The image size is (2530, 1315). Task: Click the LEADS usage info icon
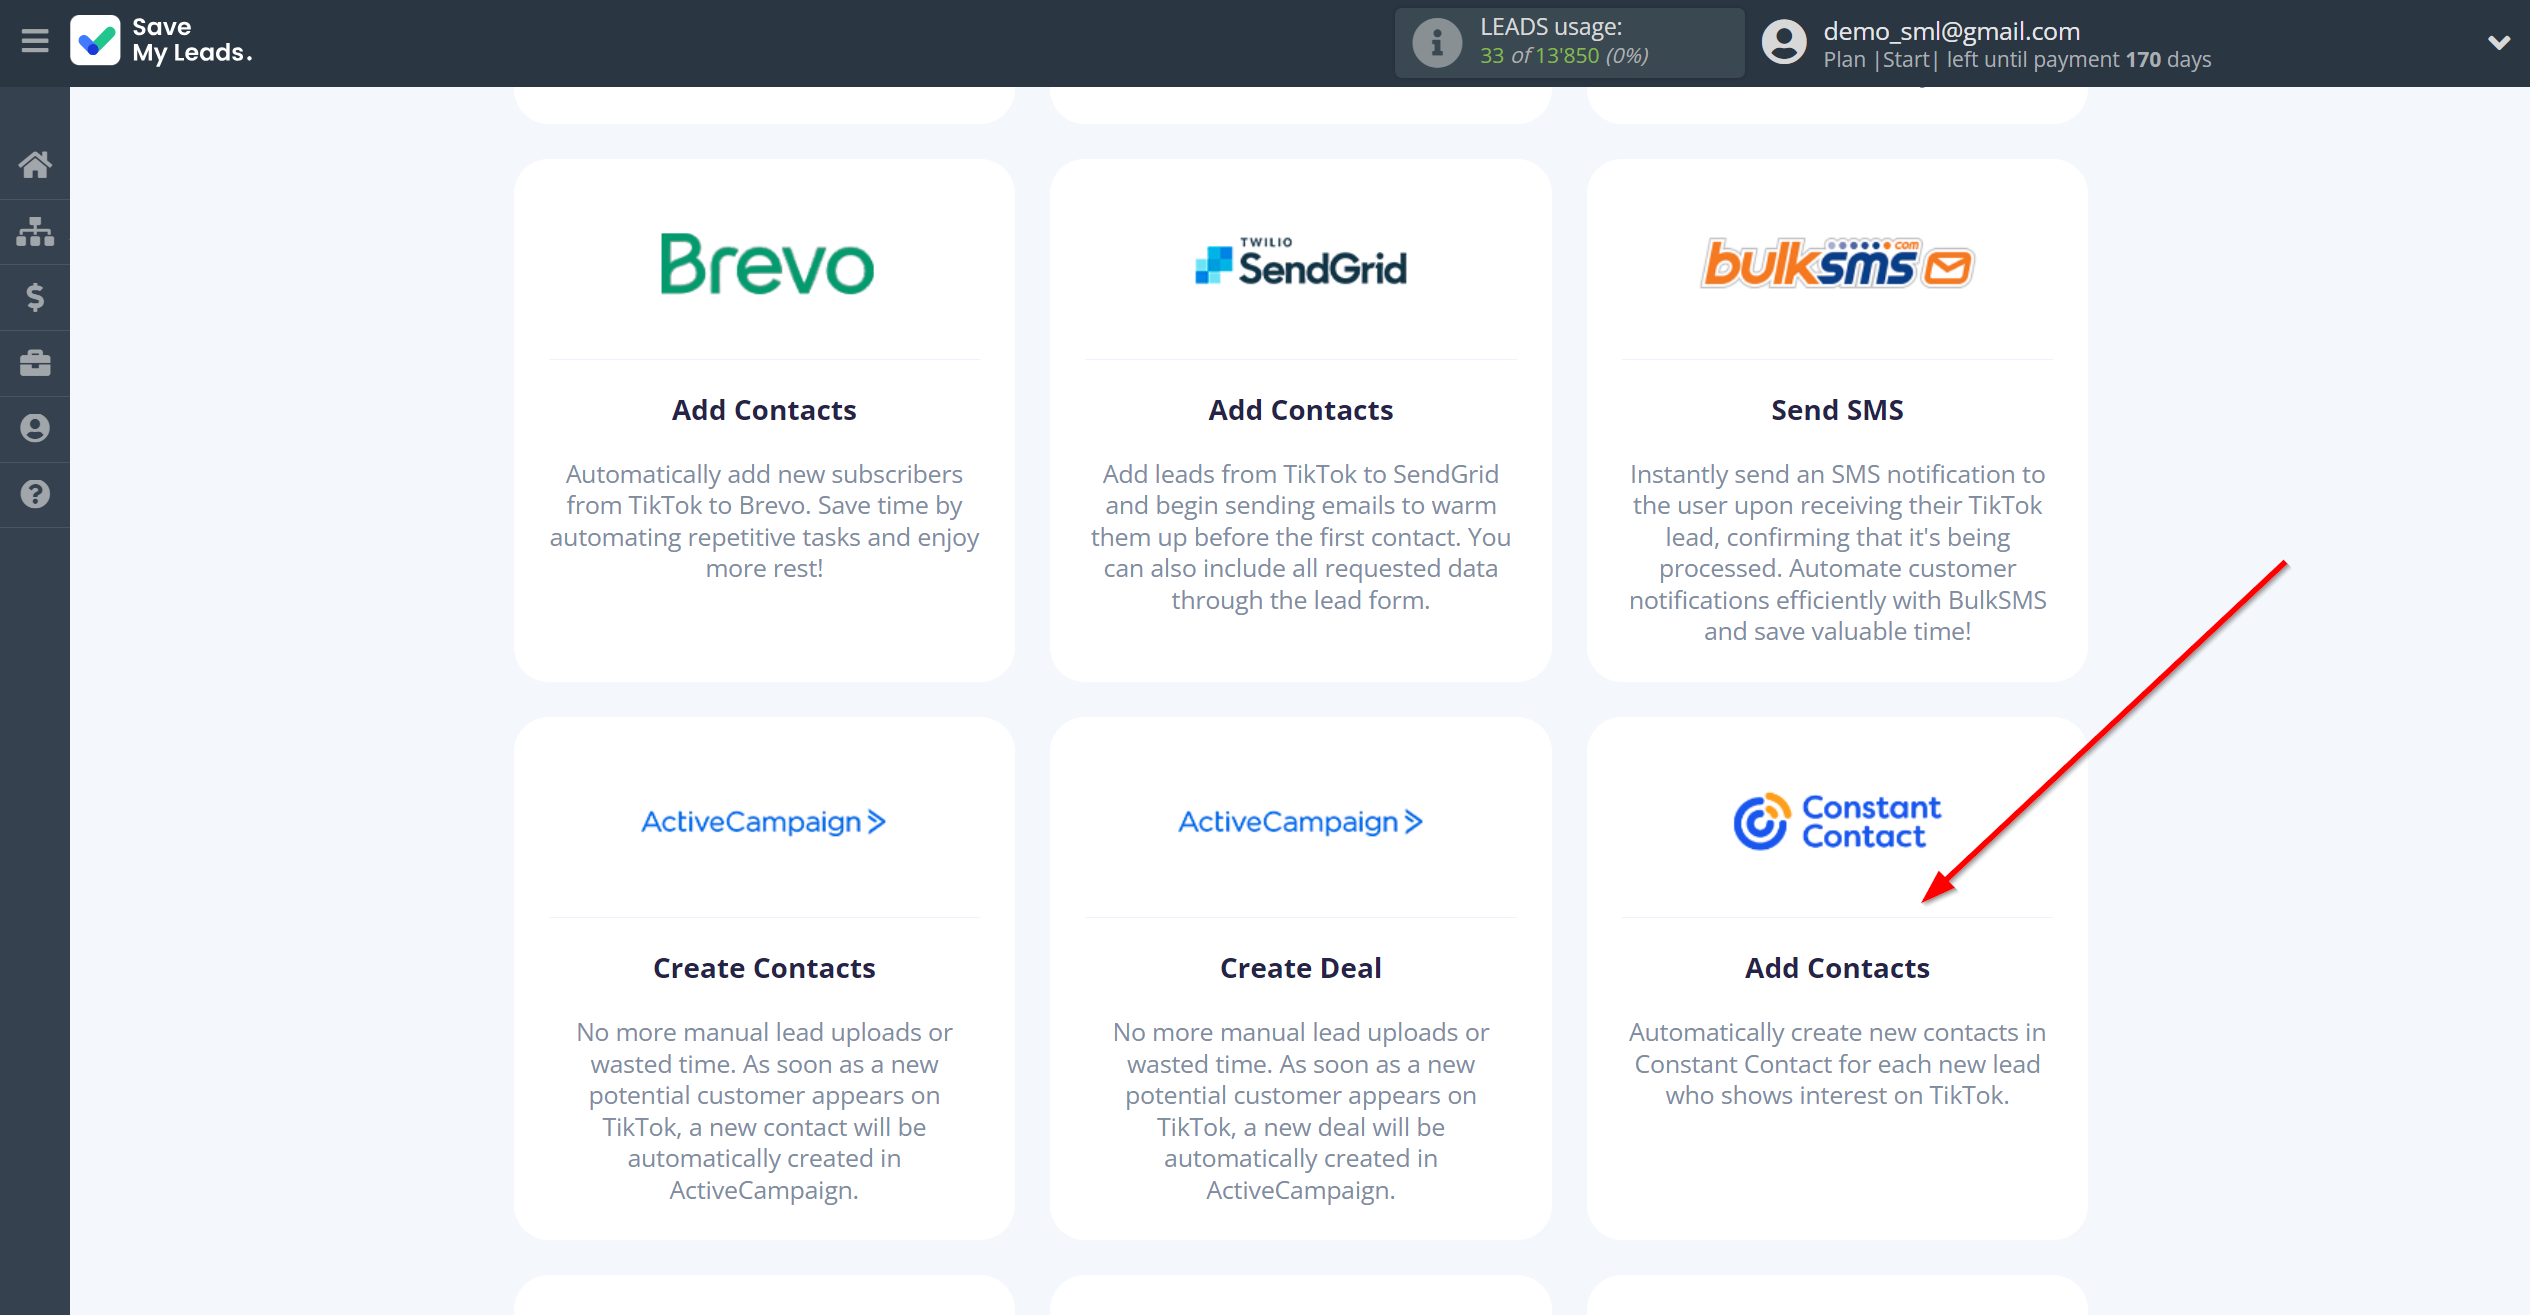1437,43
